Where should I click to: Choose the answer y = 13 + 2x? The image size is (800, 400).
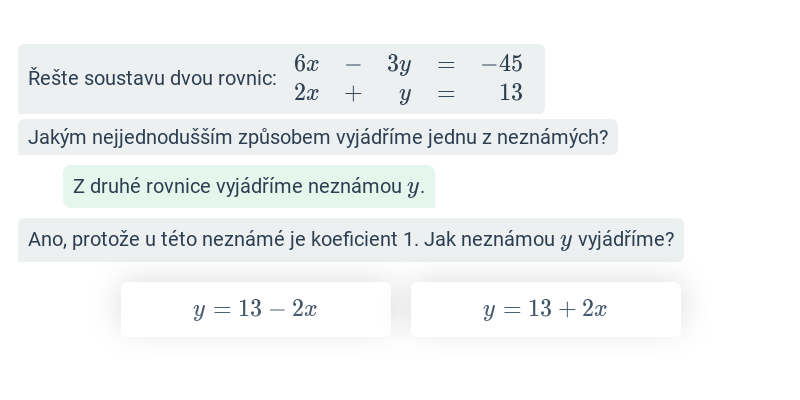click(x=545, y=309)
